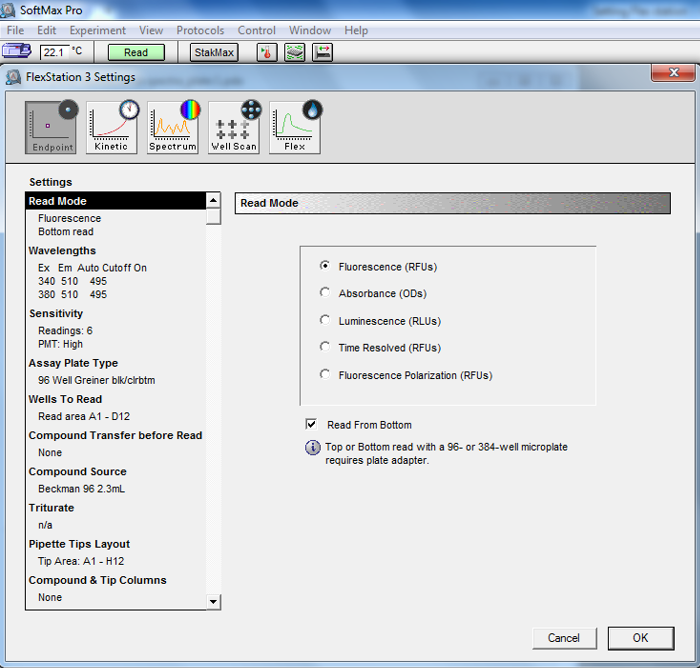The width and height of the screenshot is (700, 668).
Task: Select Assay Plate Type setting
Action: click(x=73, y=363)
